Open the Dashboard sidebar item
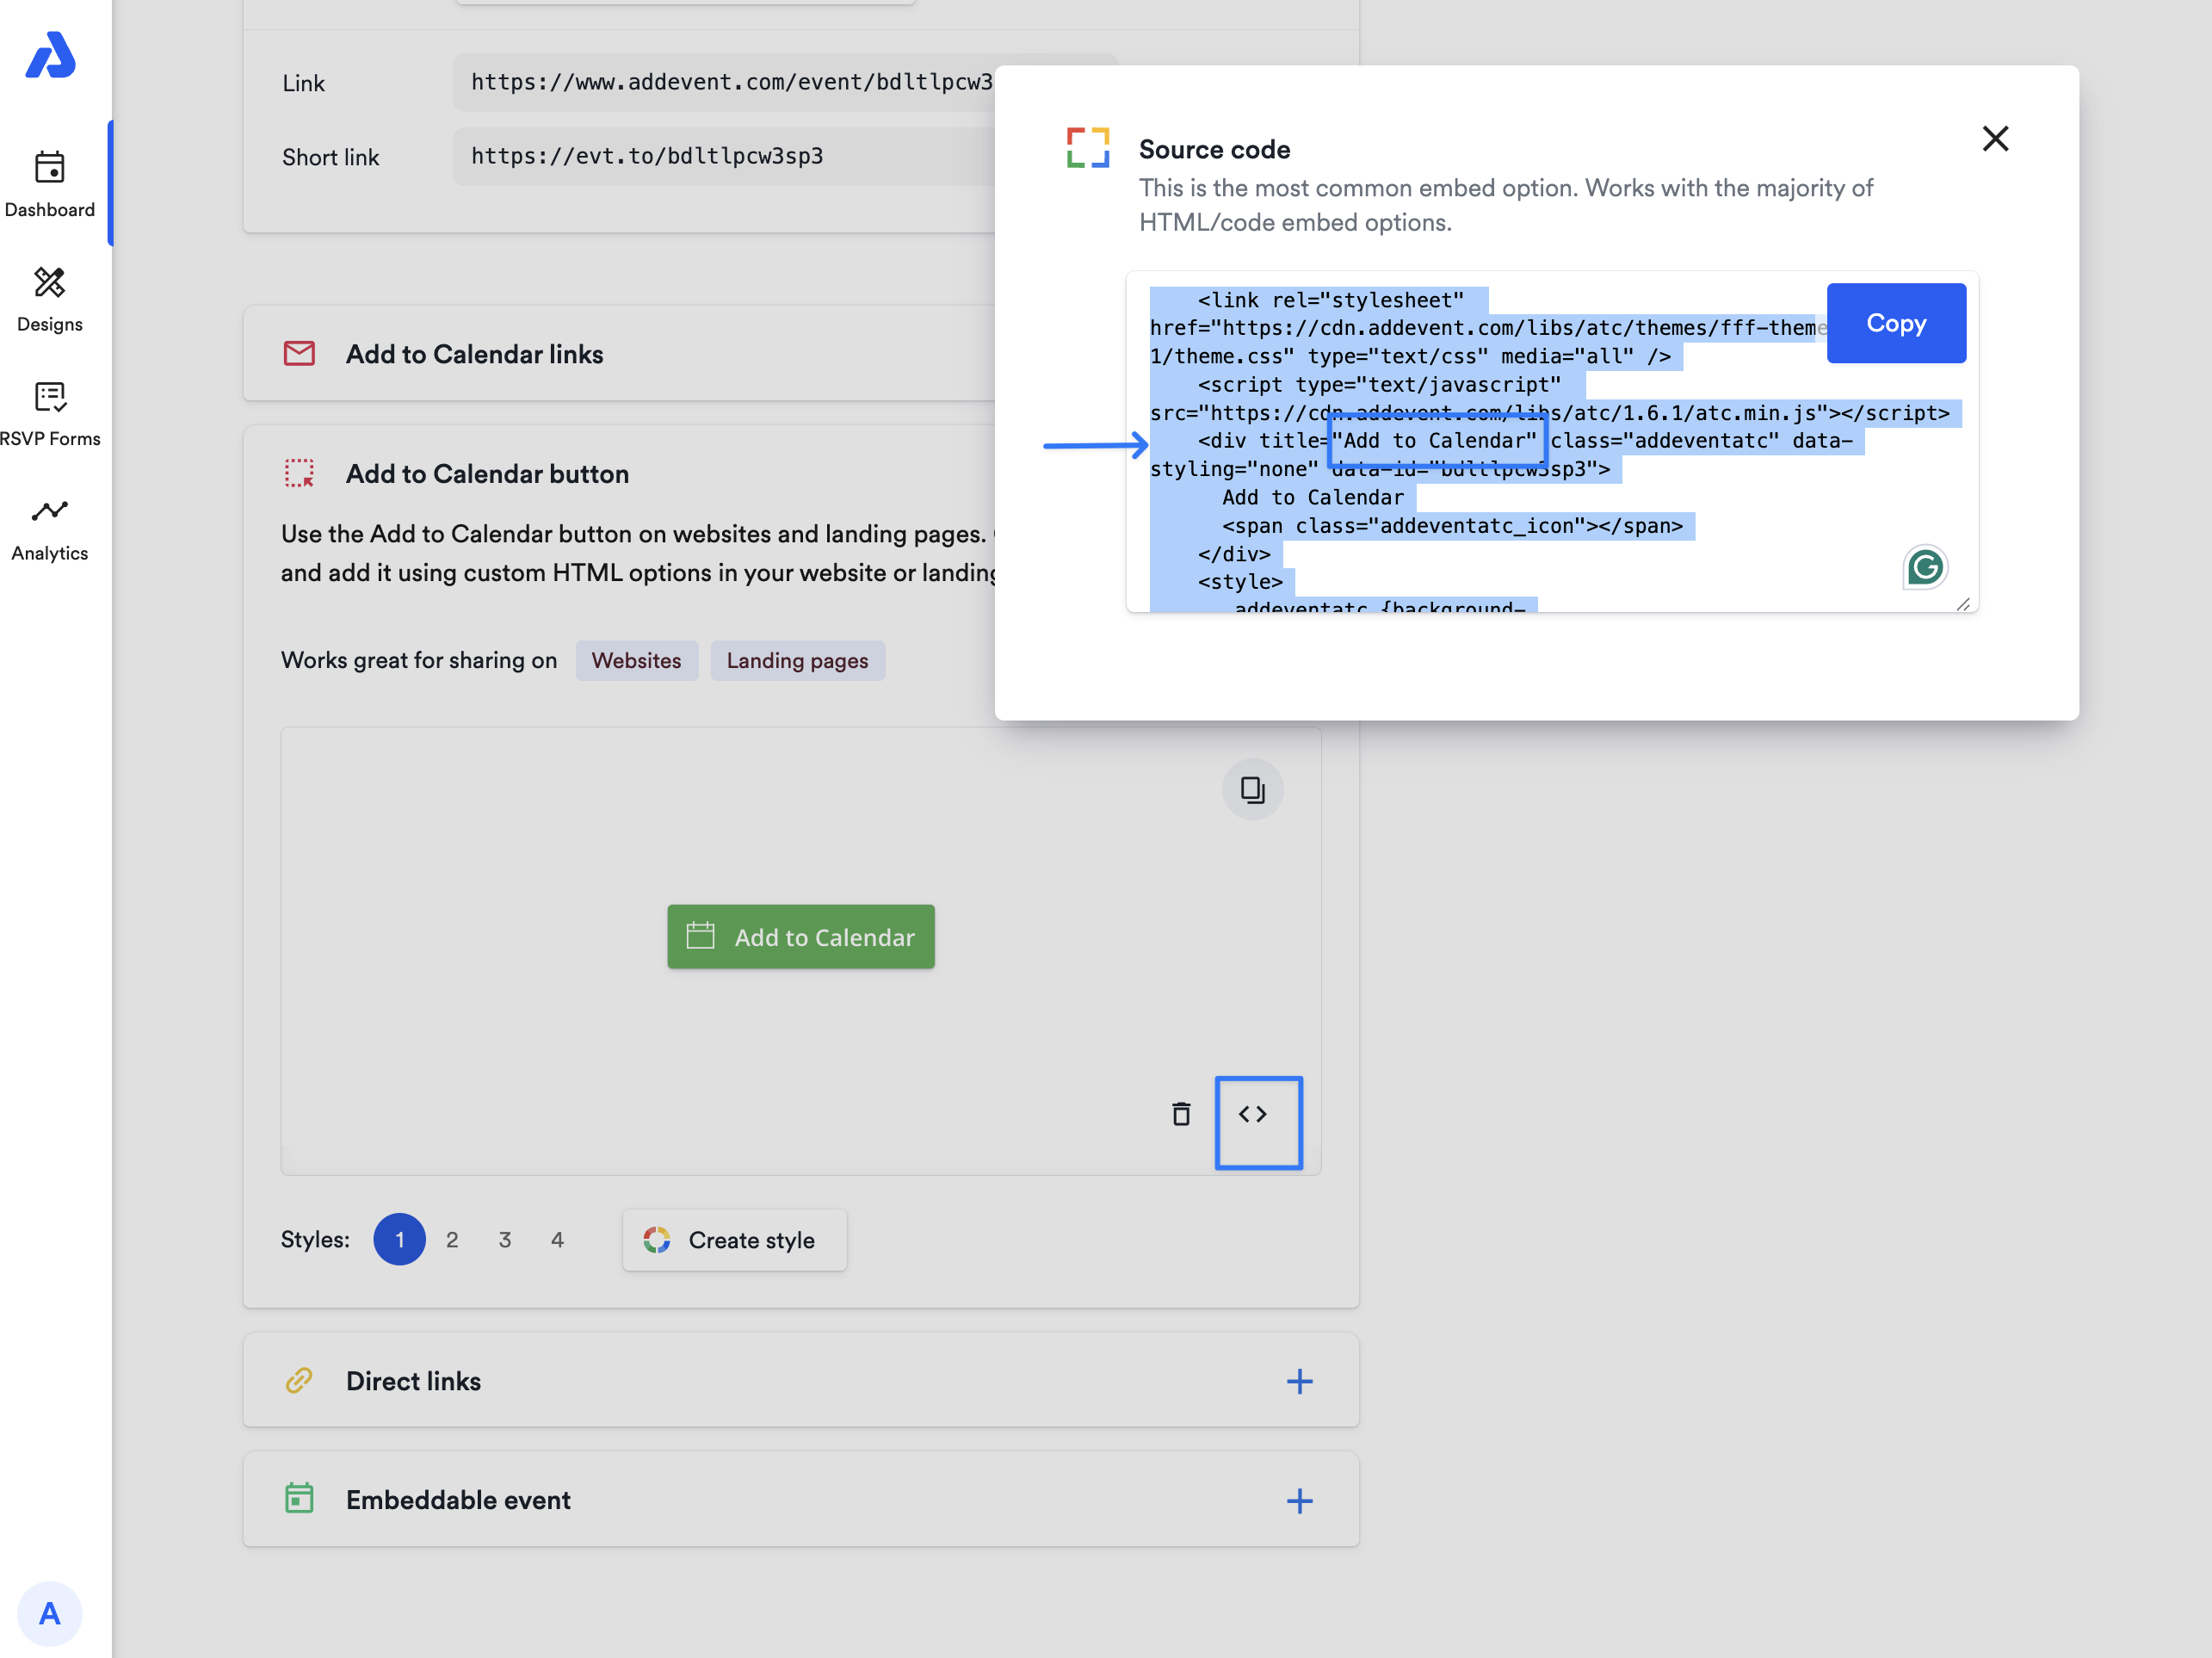 coord(50,183)
